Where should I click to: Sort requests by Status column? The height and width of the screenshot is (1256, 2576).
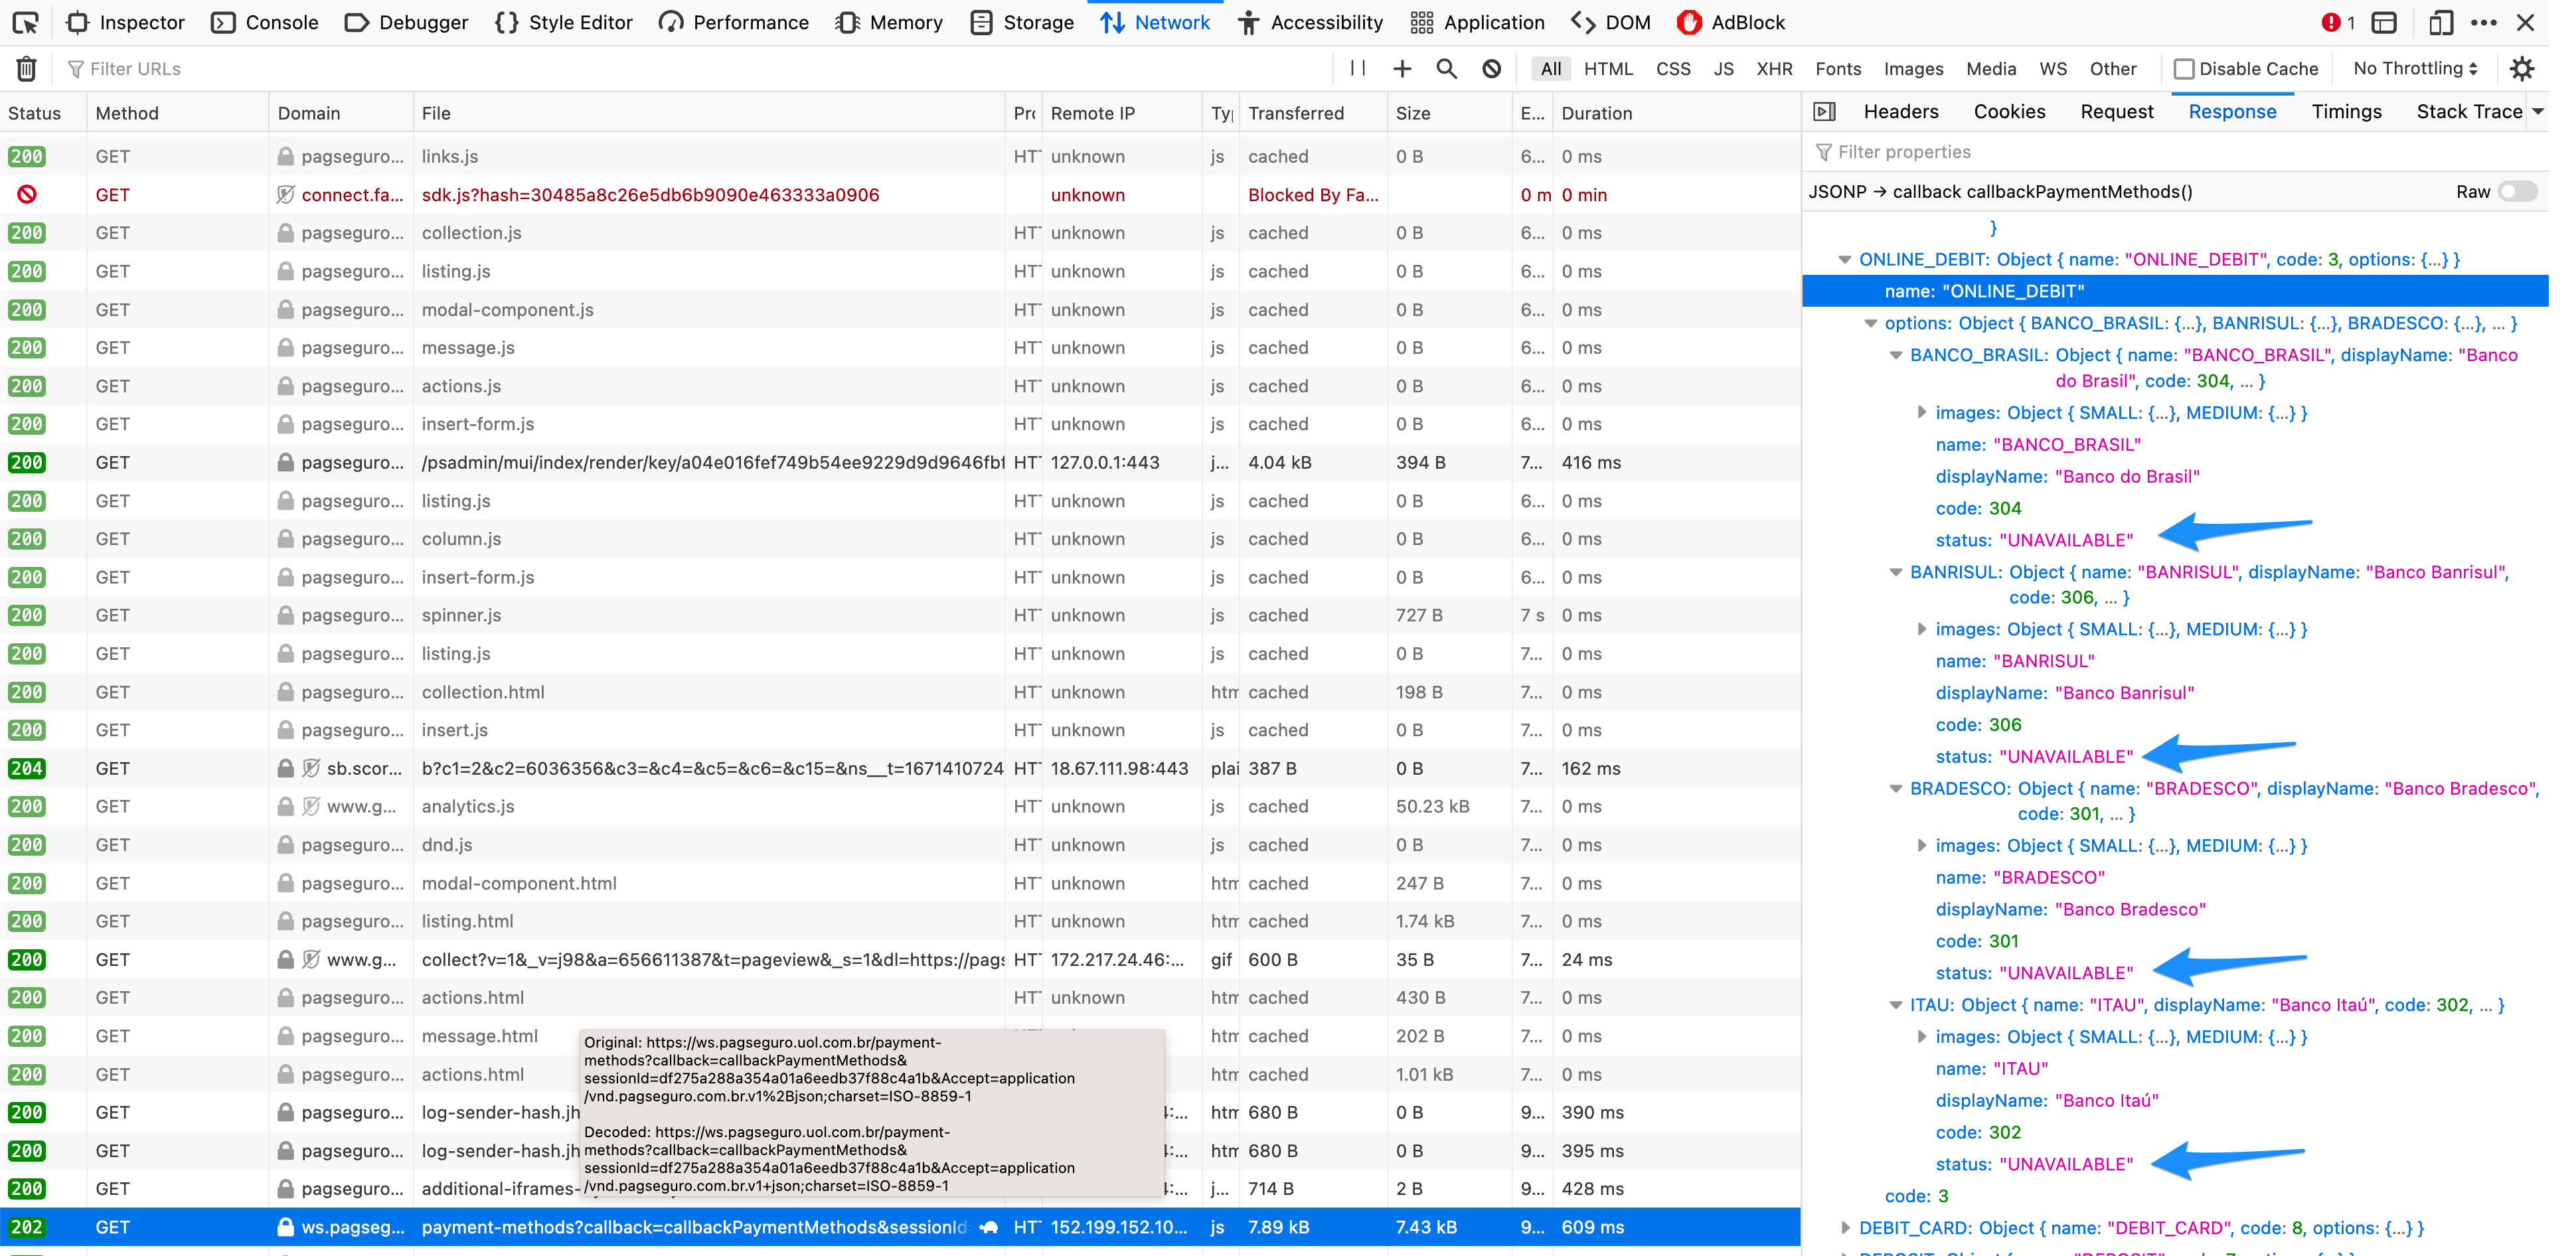(x=43, y=113)
